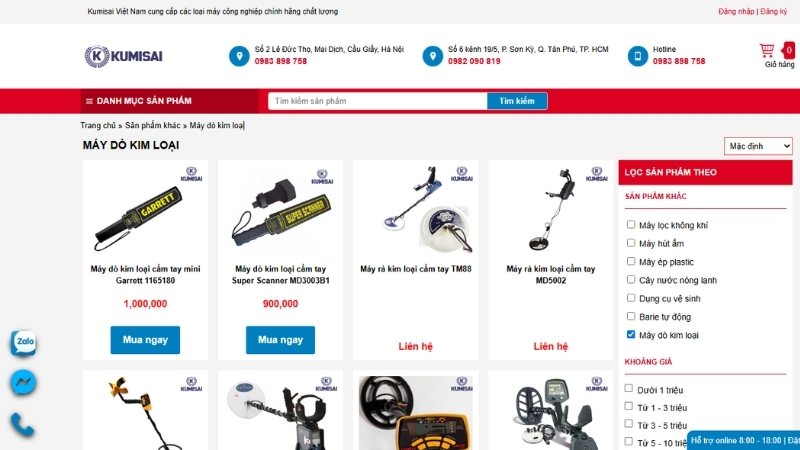Go to Trang chủ breadcrumb
800x450 pixels.
pyautogui.click(x=98, y=126)
